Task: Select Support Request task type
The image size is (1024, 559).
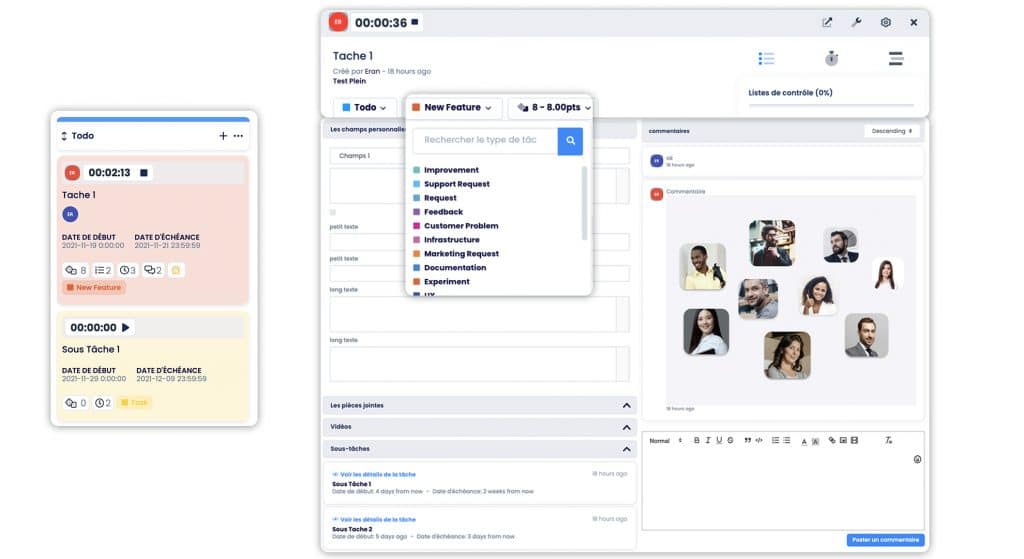Action: click(451, 184)
